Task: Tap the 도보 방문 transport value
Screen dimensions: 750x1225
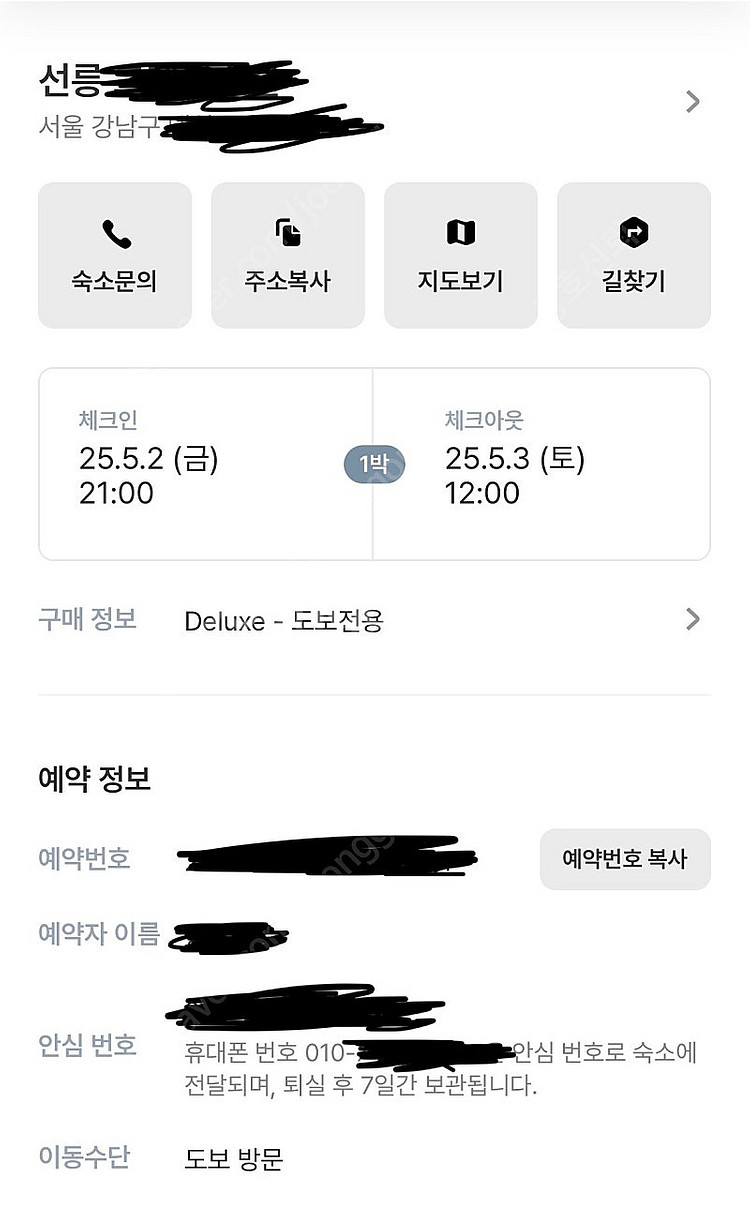Action: tap(234, 1159)
